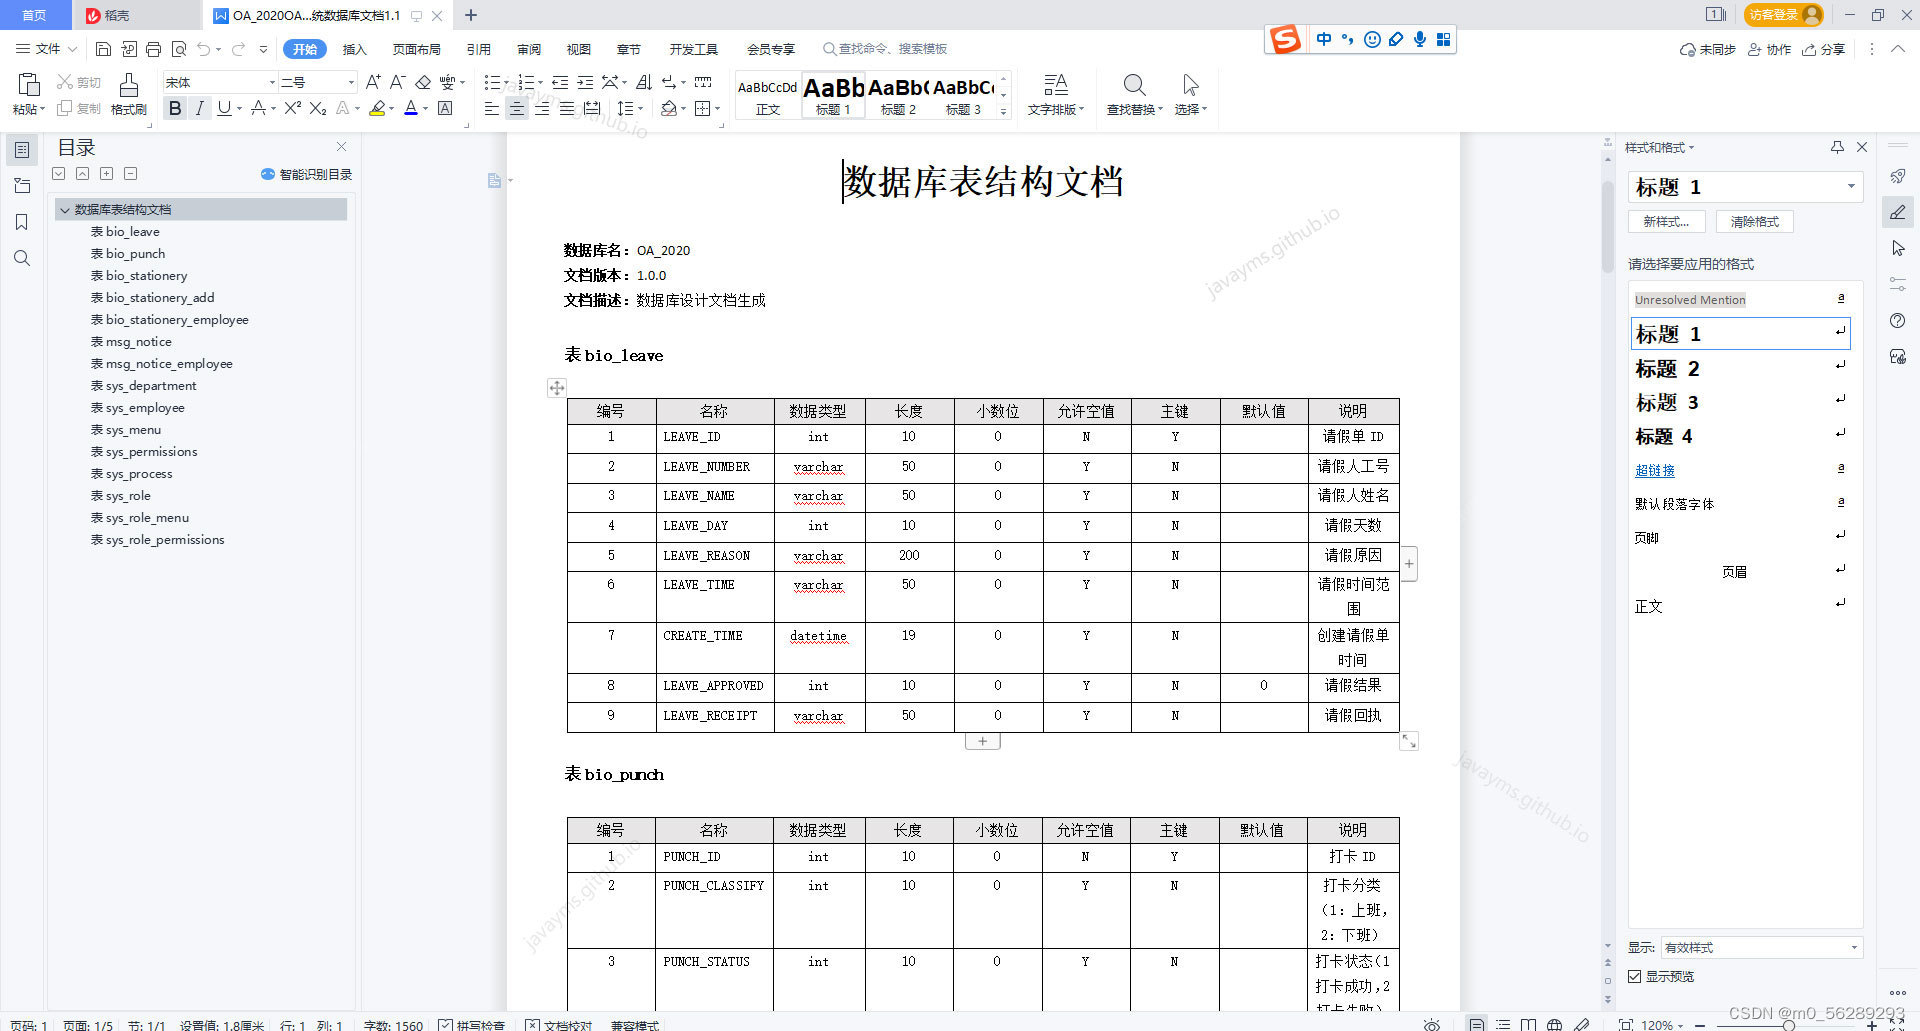Open the font size dropdown 二号
The image size is (1920, 1031).
[x=351, y=82]
